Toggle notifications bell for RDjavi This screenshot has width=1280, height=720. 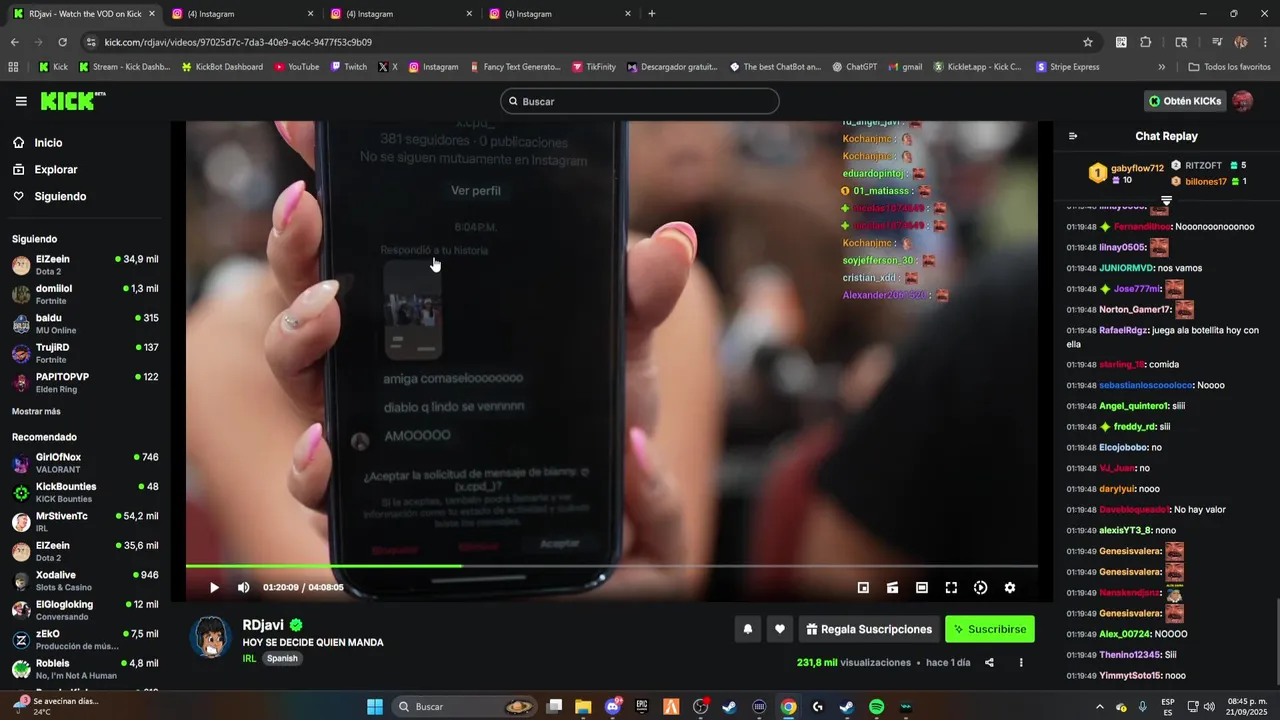point(747,629)
